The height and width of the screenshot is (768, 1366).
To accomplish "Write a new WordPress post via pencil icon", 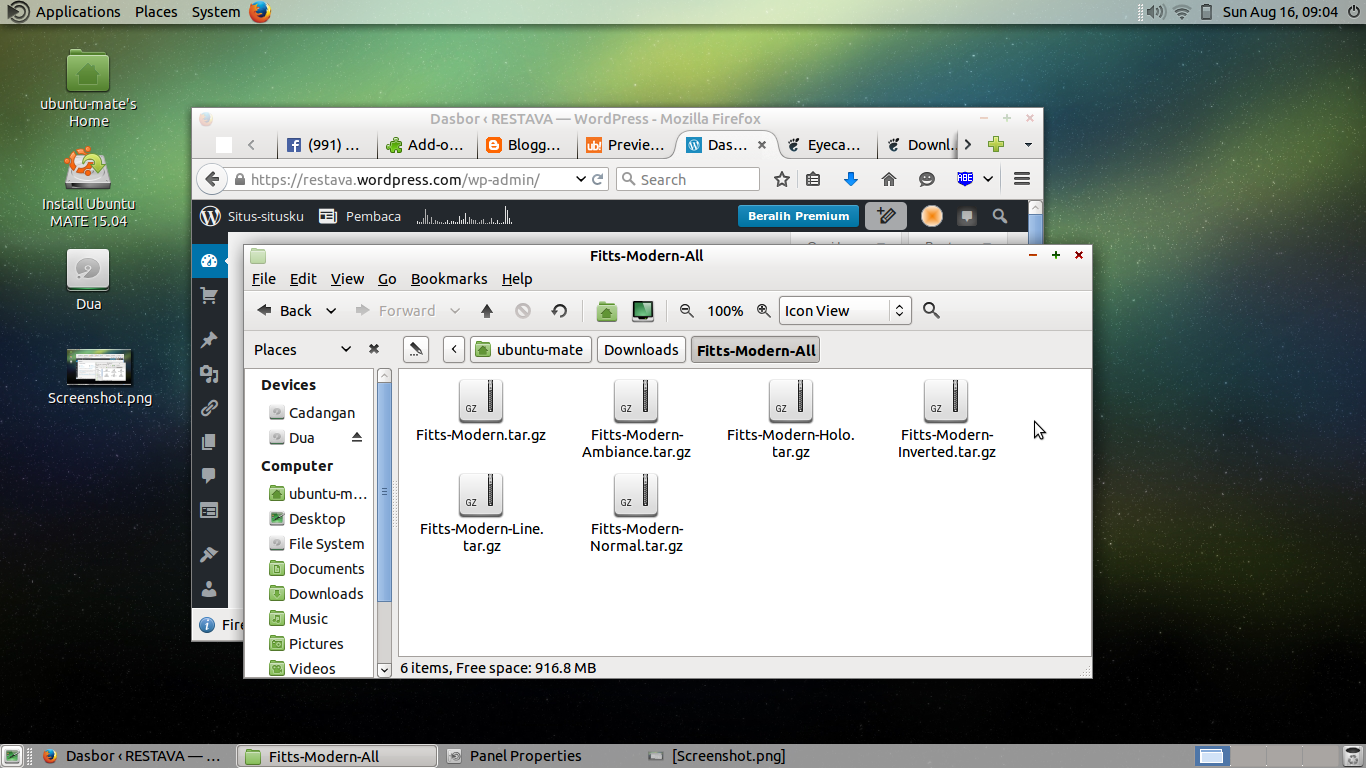I will tap(886, 216).
